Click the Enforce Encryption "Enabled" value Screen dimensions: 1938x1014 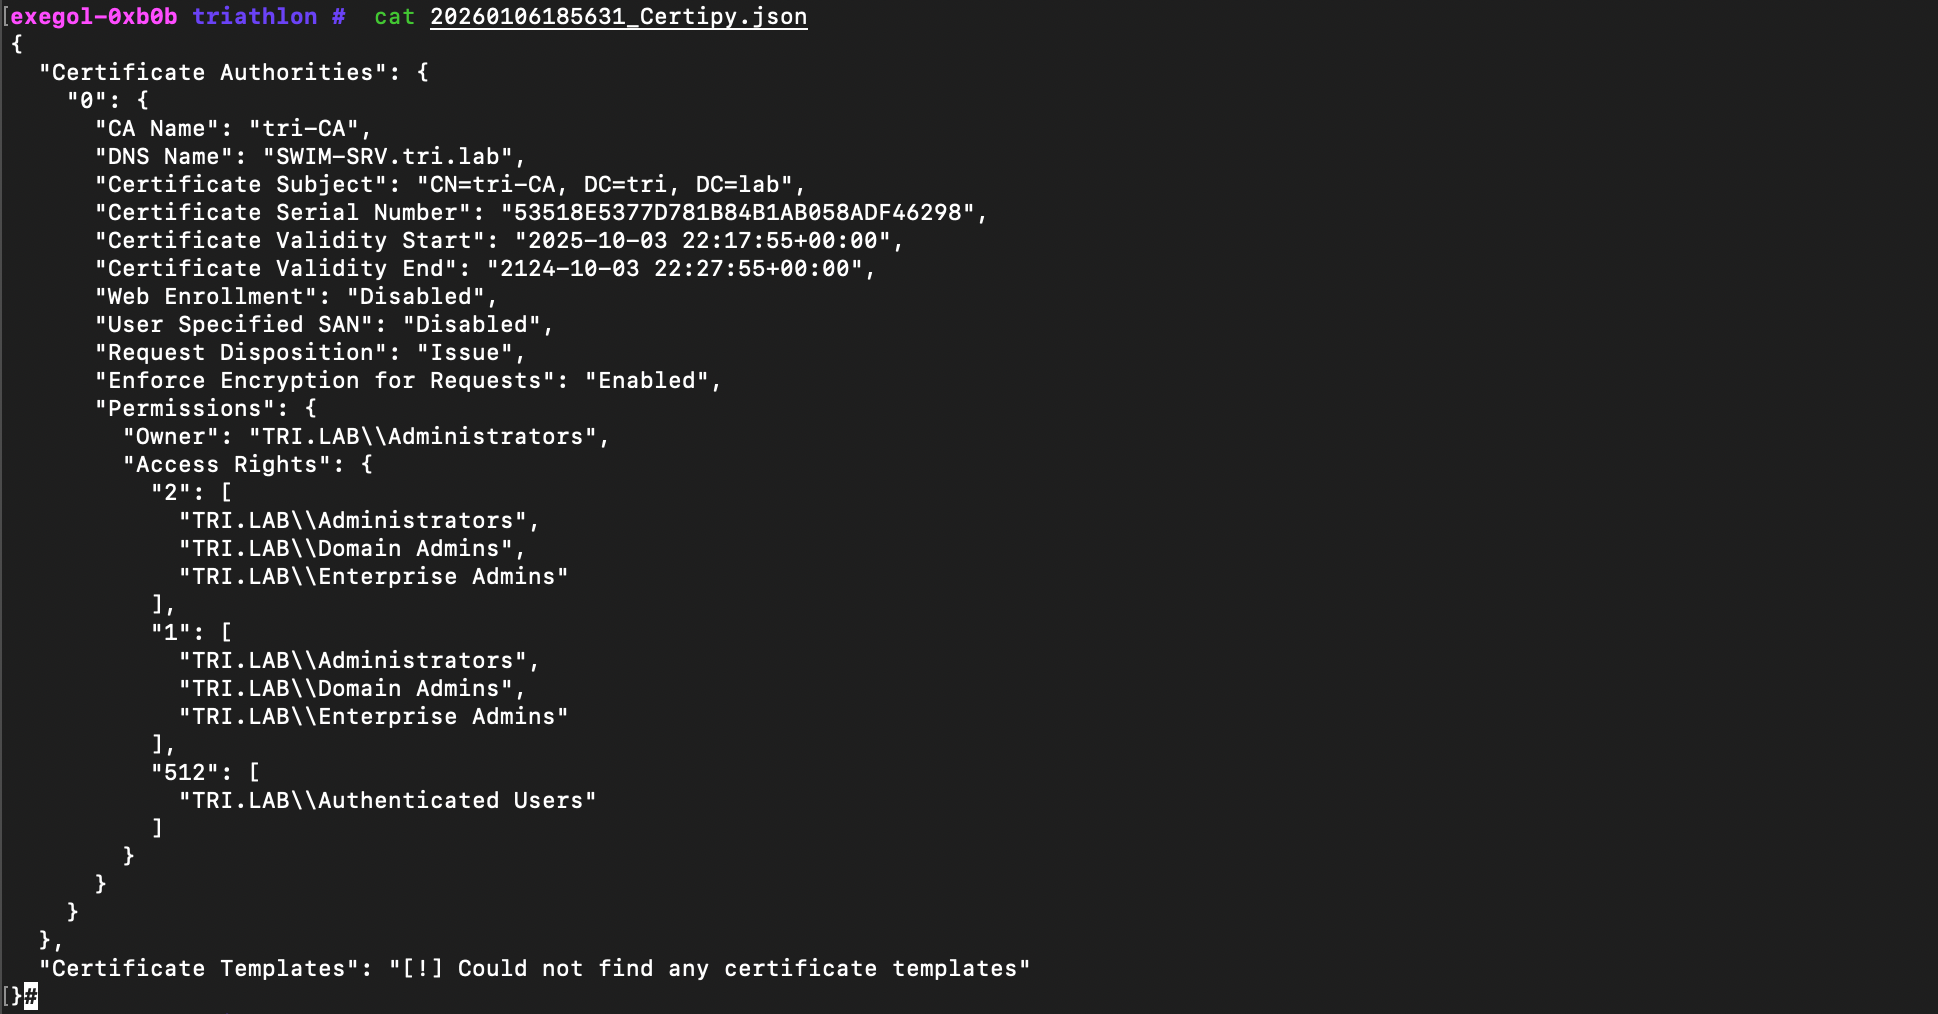pos(647,381)
